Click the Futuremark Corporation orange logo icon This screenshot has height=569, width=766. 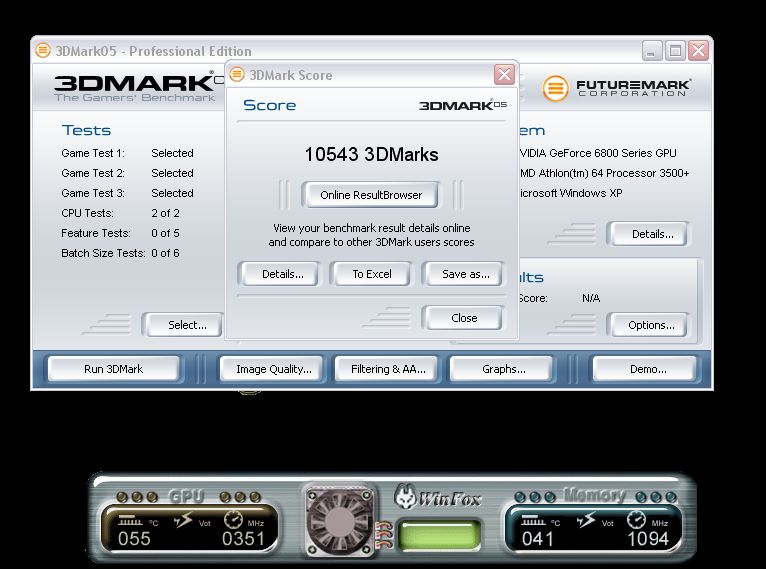pyautogui.click(x=555, y=88)
